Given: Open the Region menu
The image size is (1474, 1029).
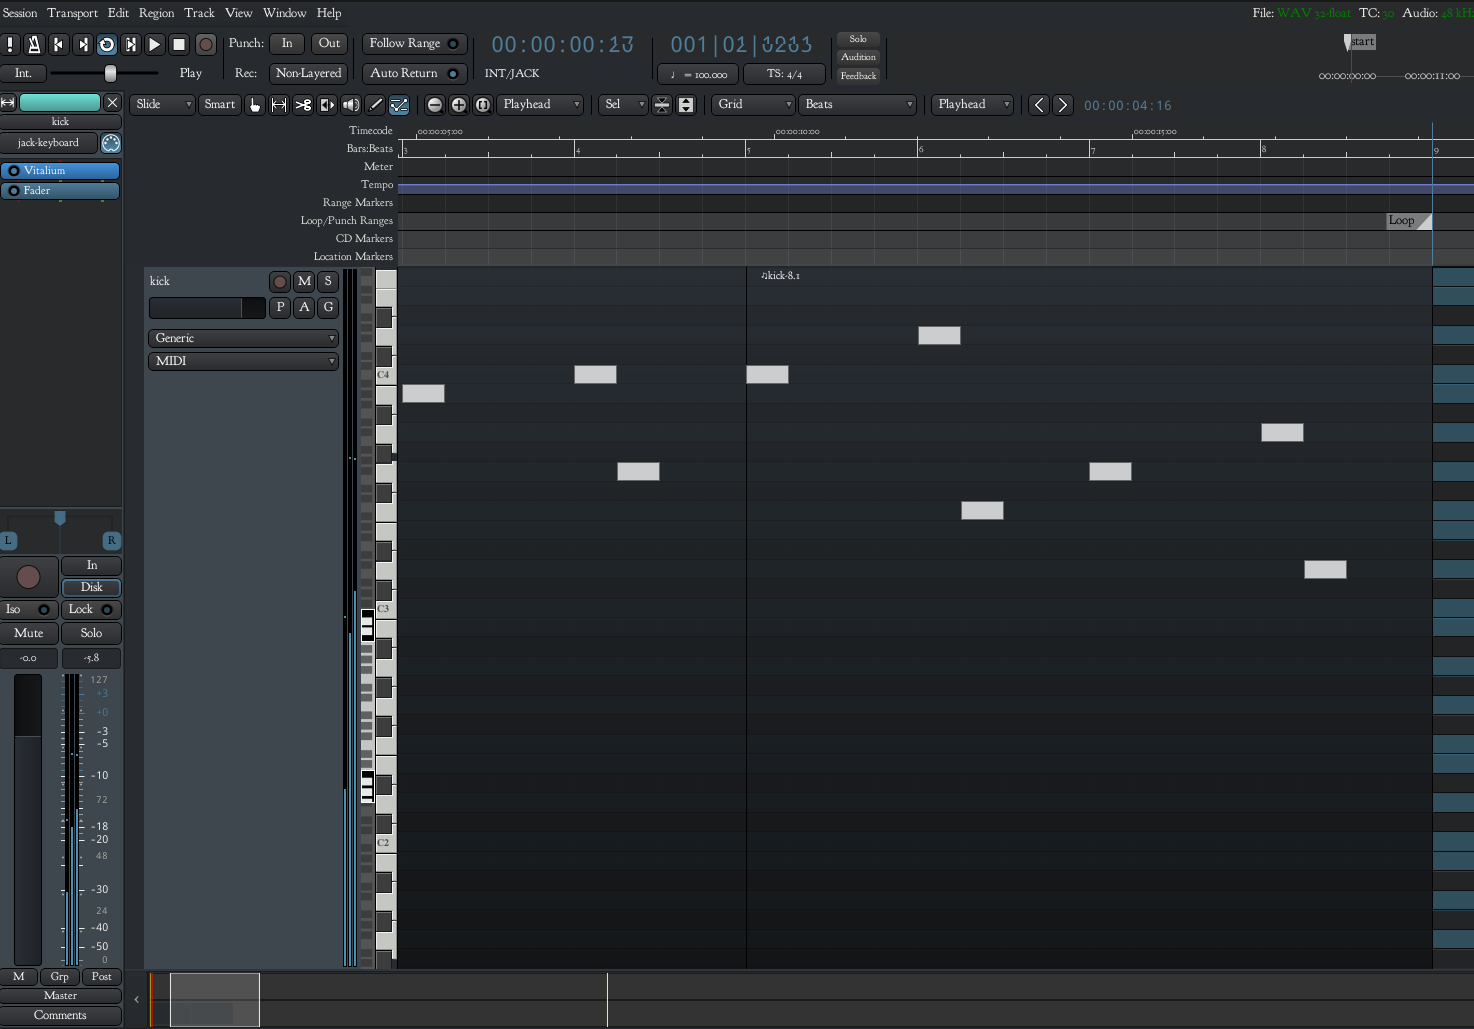Looking at the screenshot, I should tap(156, 13).
